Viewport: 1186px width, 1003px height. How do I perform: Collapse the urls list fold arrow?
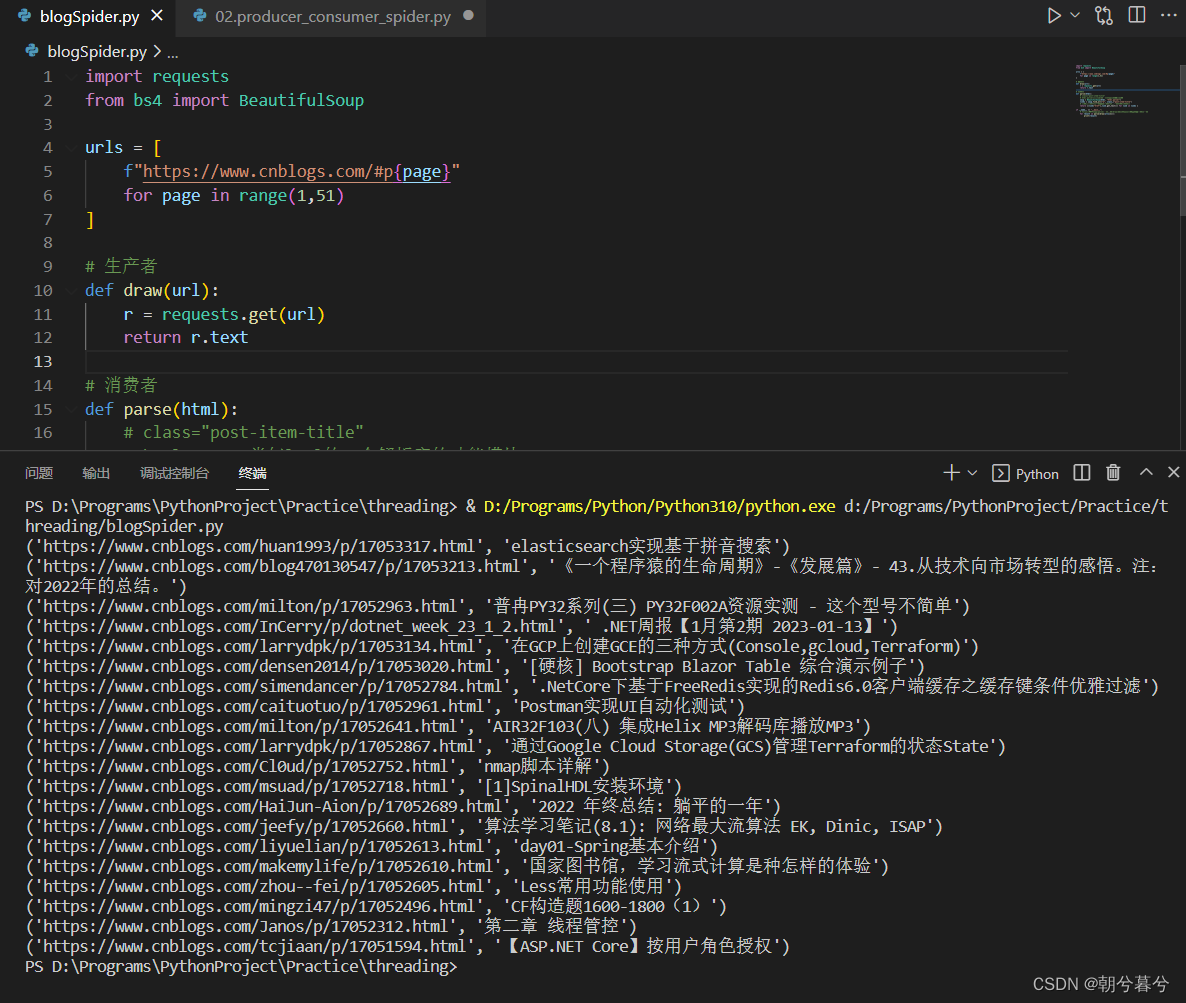[70, 148]
